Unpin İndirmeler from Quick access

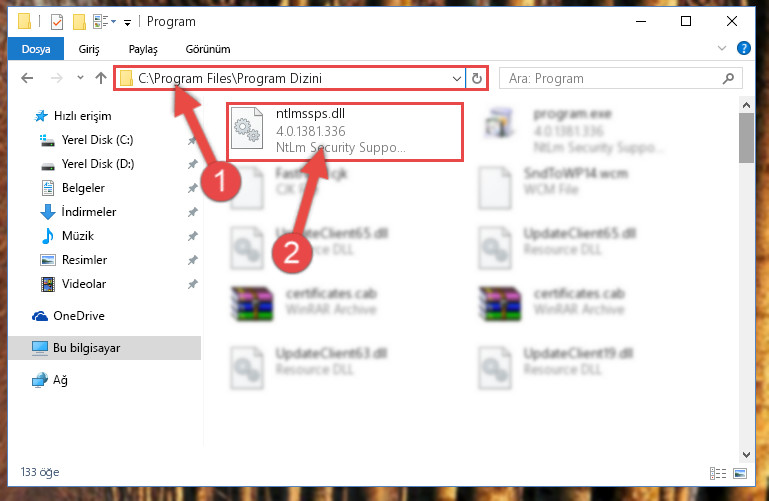pyautogui.click(x=193, y=212)
